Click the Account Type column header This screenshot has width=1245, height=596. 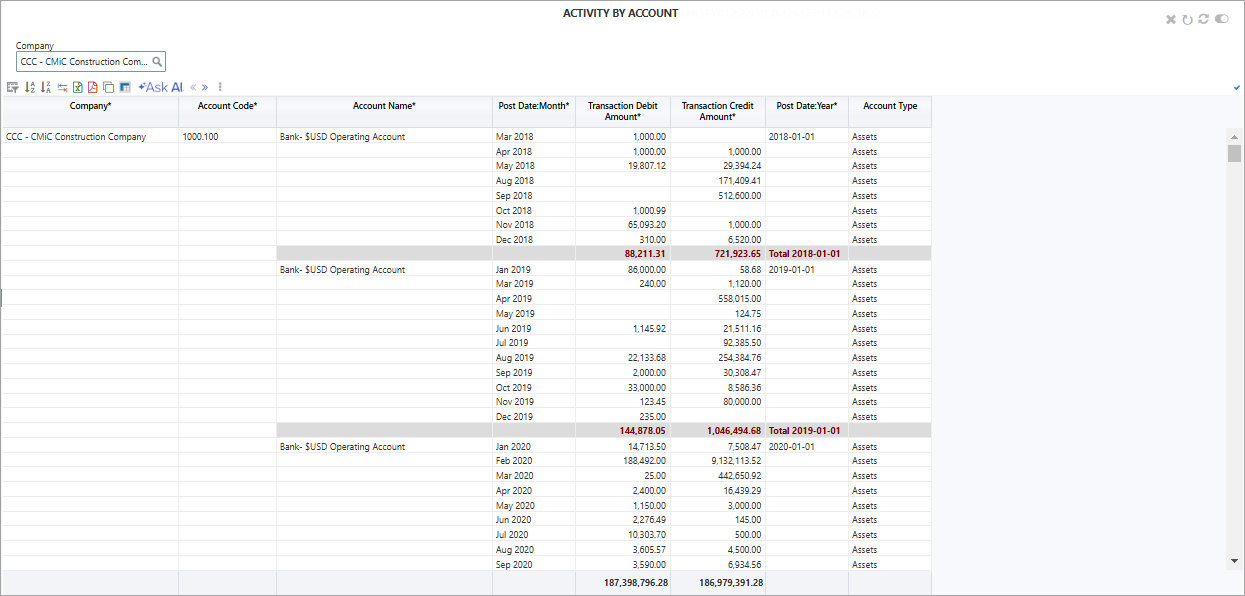pyautogui.click(x=890, y=111)
